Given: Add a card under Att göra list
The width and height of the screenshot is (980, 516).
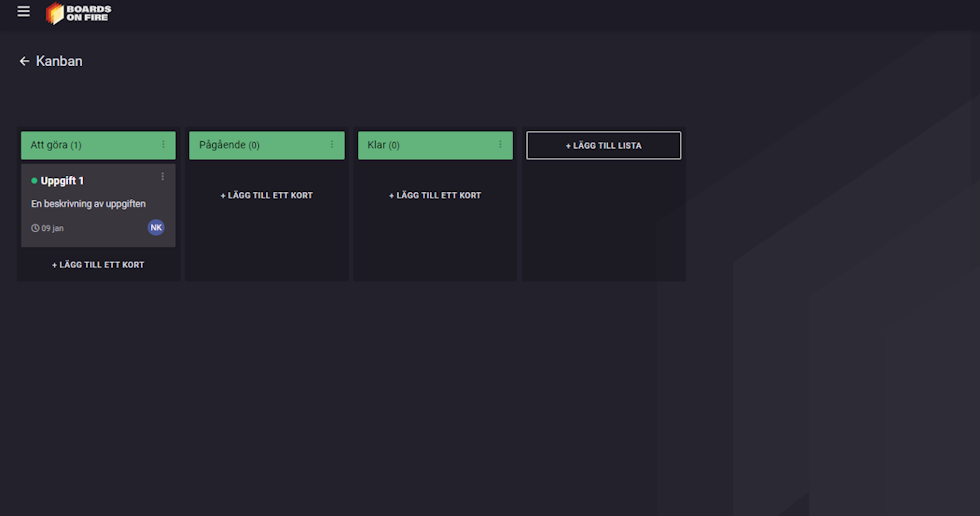Looking at the screenshot, I should tap(98, 265).
